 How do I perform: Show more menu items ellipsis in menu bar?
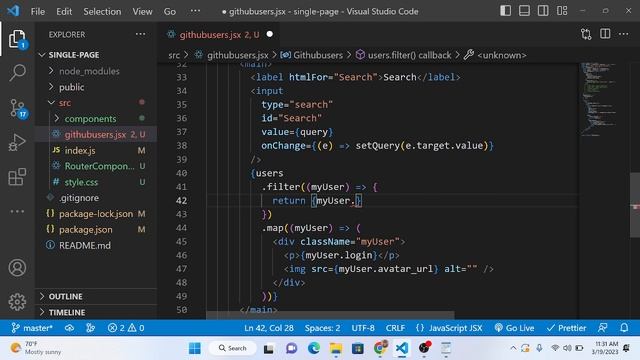pyautogui.click(x=196, y=11)
